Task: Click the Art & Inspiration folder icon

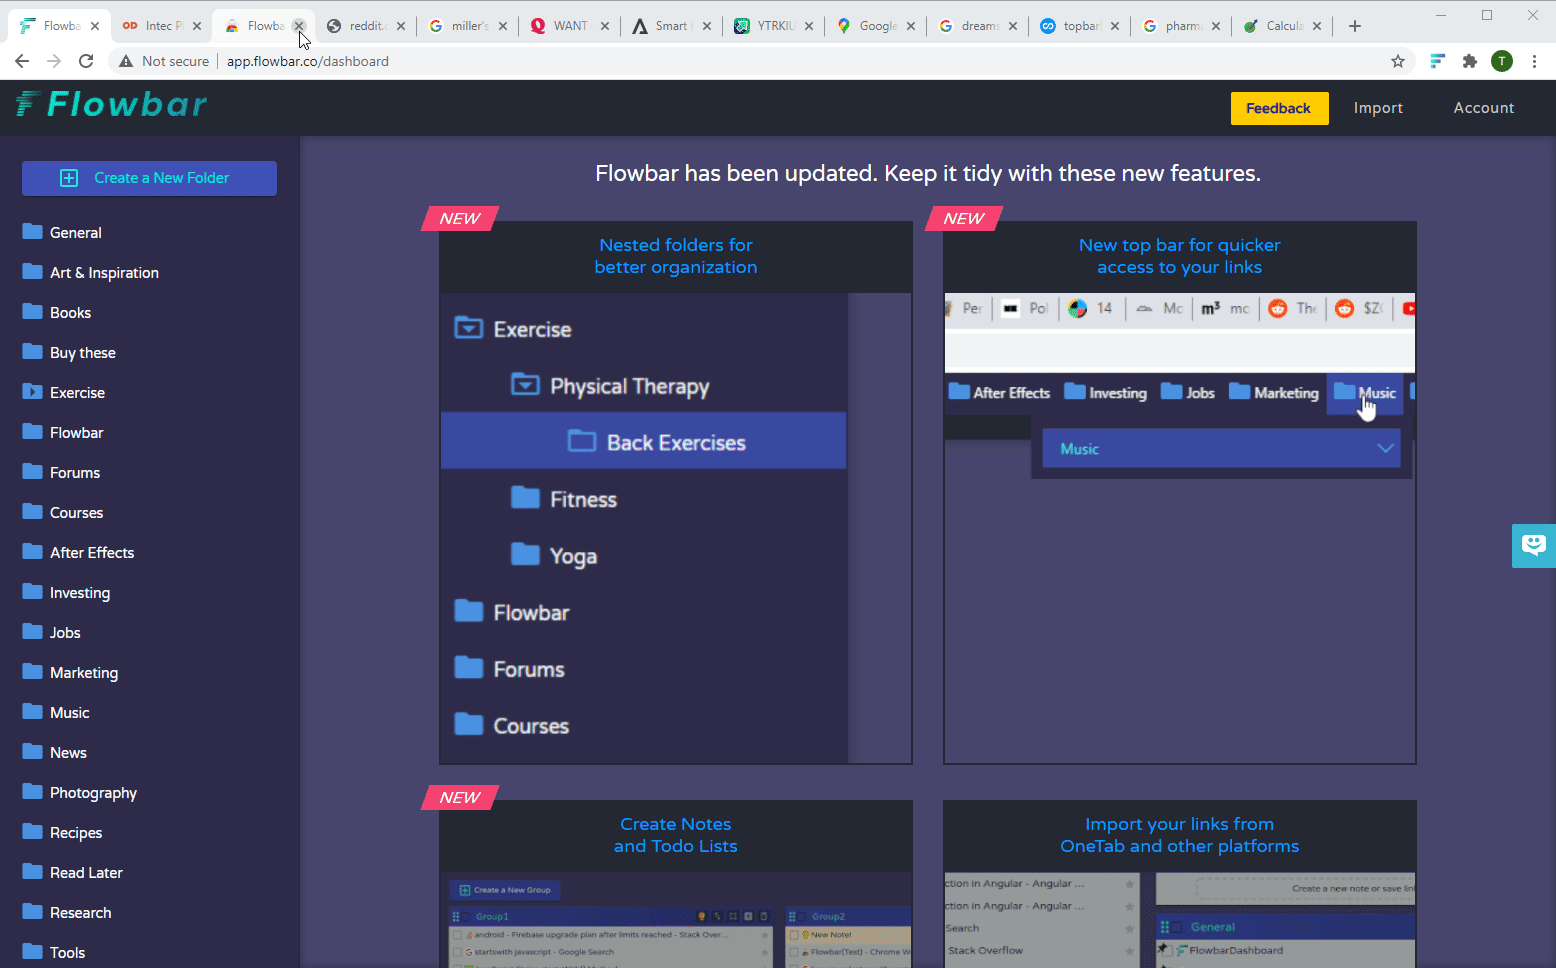Action: point(33,272)
